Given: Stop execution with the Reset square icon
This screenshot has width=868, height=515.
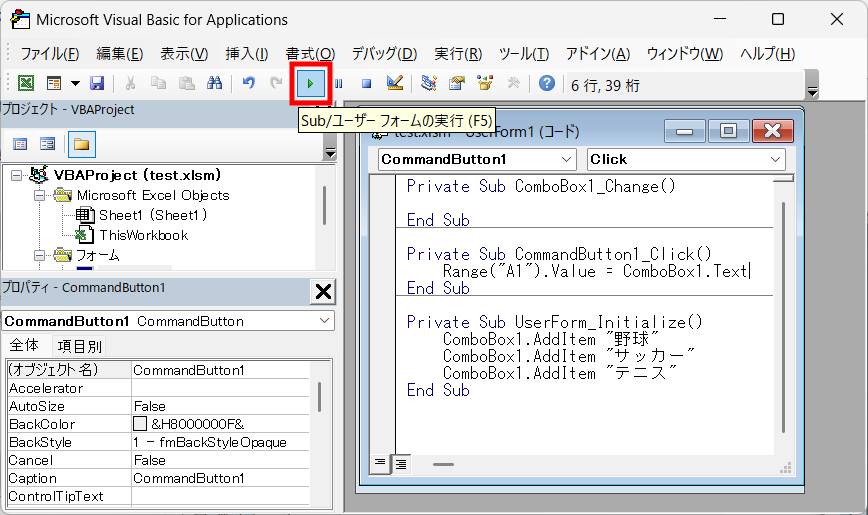Looking at the screenshot, I should click(366, 84).
